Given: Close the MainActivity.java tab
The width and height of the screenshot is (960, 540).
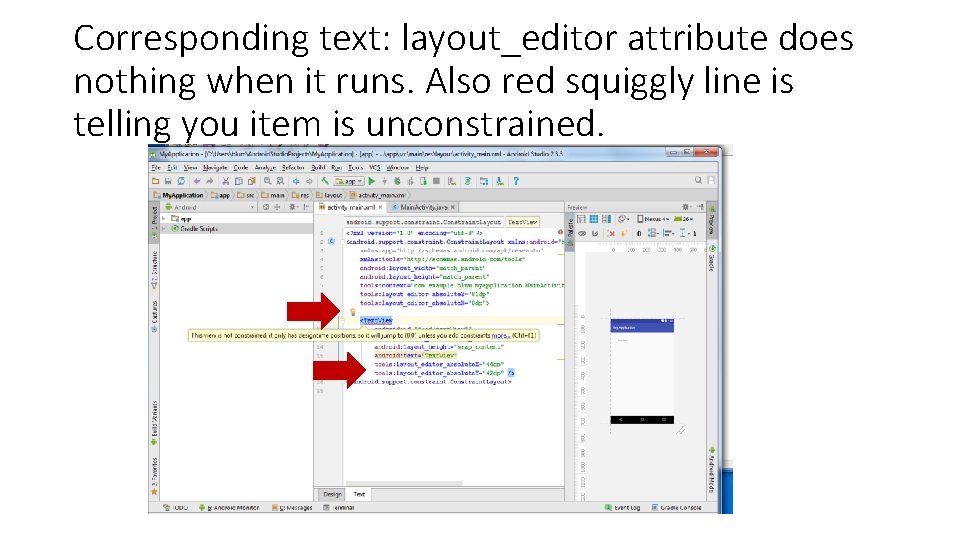Looking at the screenshot, I should (453, 208).
